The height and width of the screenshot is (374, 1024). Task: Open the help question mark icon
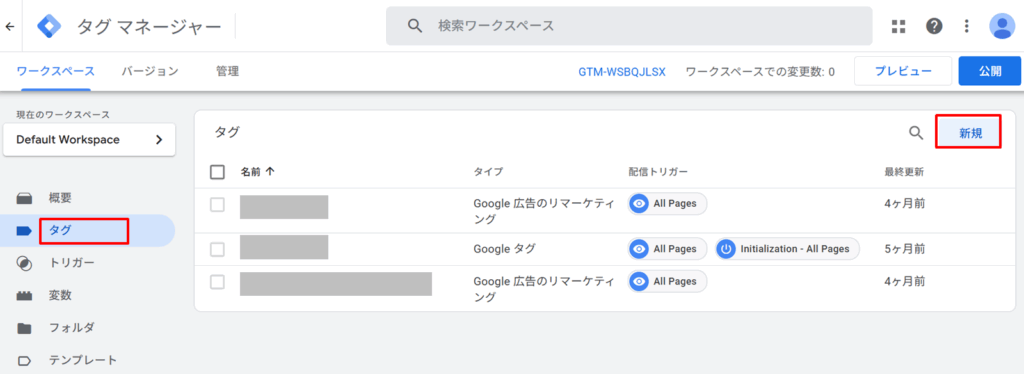click(x=934, y=26)
